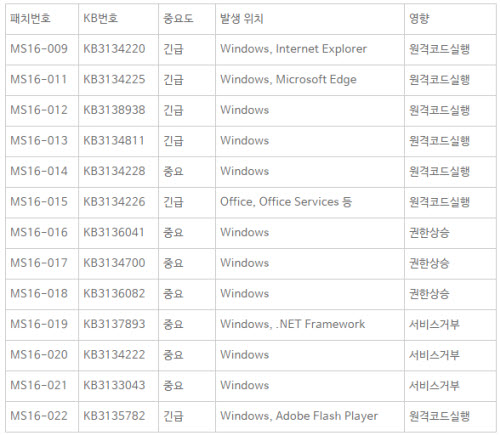The width and height of the screenshot is (500, 435).
Task: Click the Windows, Internet Explorer cell
Action: [310, 49]
